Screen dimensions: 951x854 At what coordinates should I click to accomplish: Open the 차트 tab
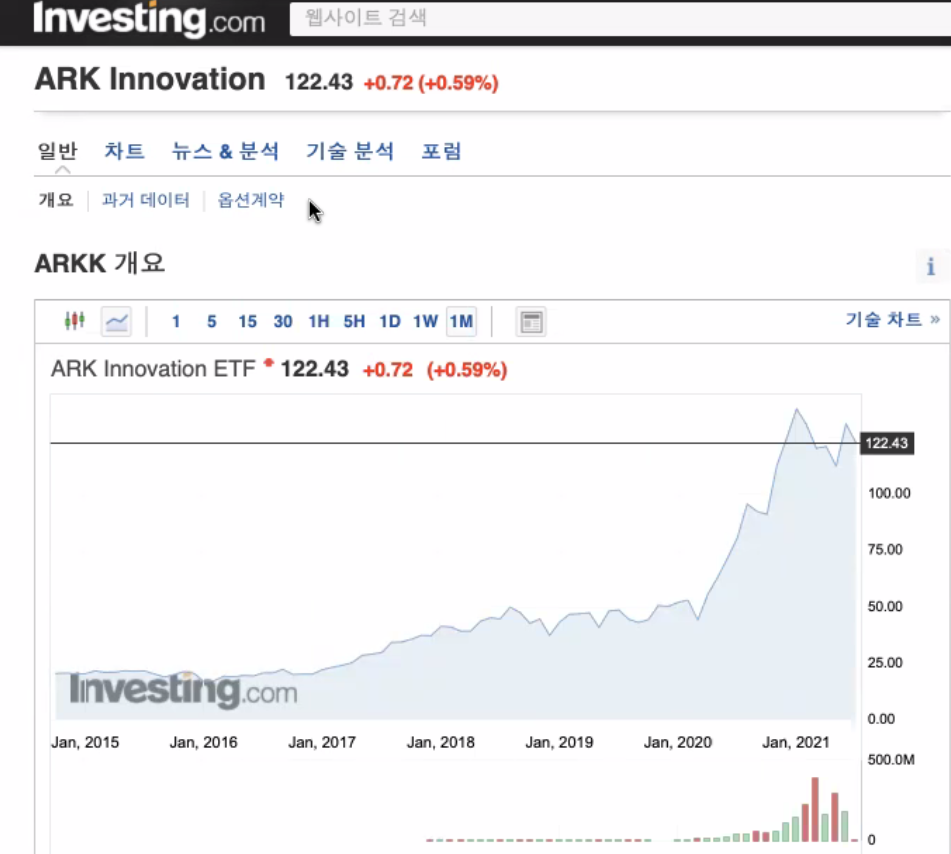click(x=124, y=151)
